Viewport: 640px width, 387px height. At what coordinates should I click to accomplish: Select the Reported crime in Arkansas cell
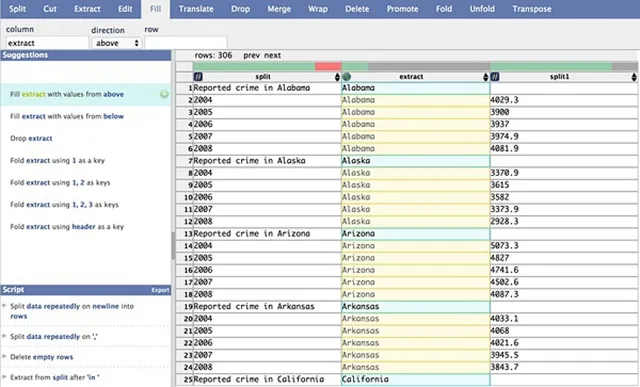coord(267,307)
